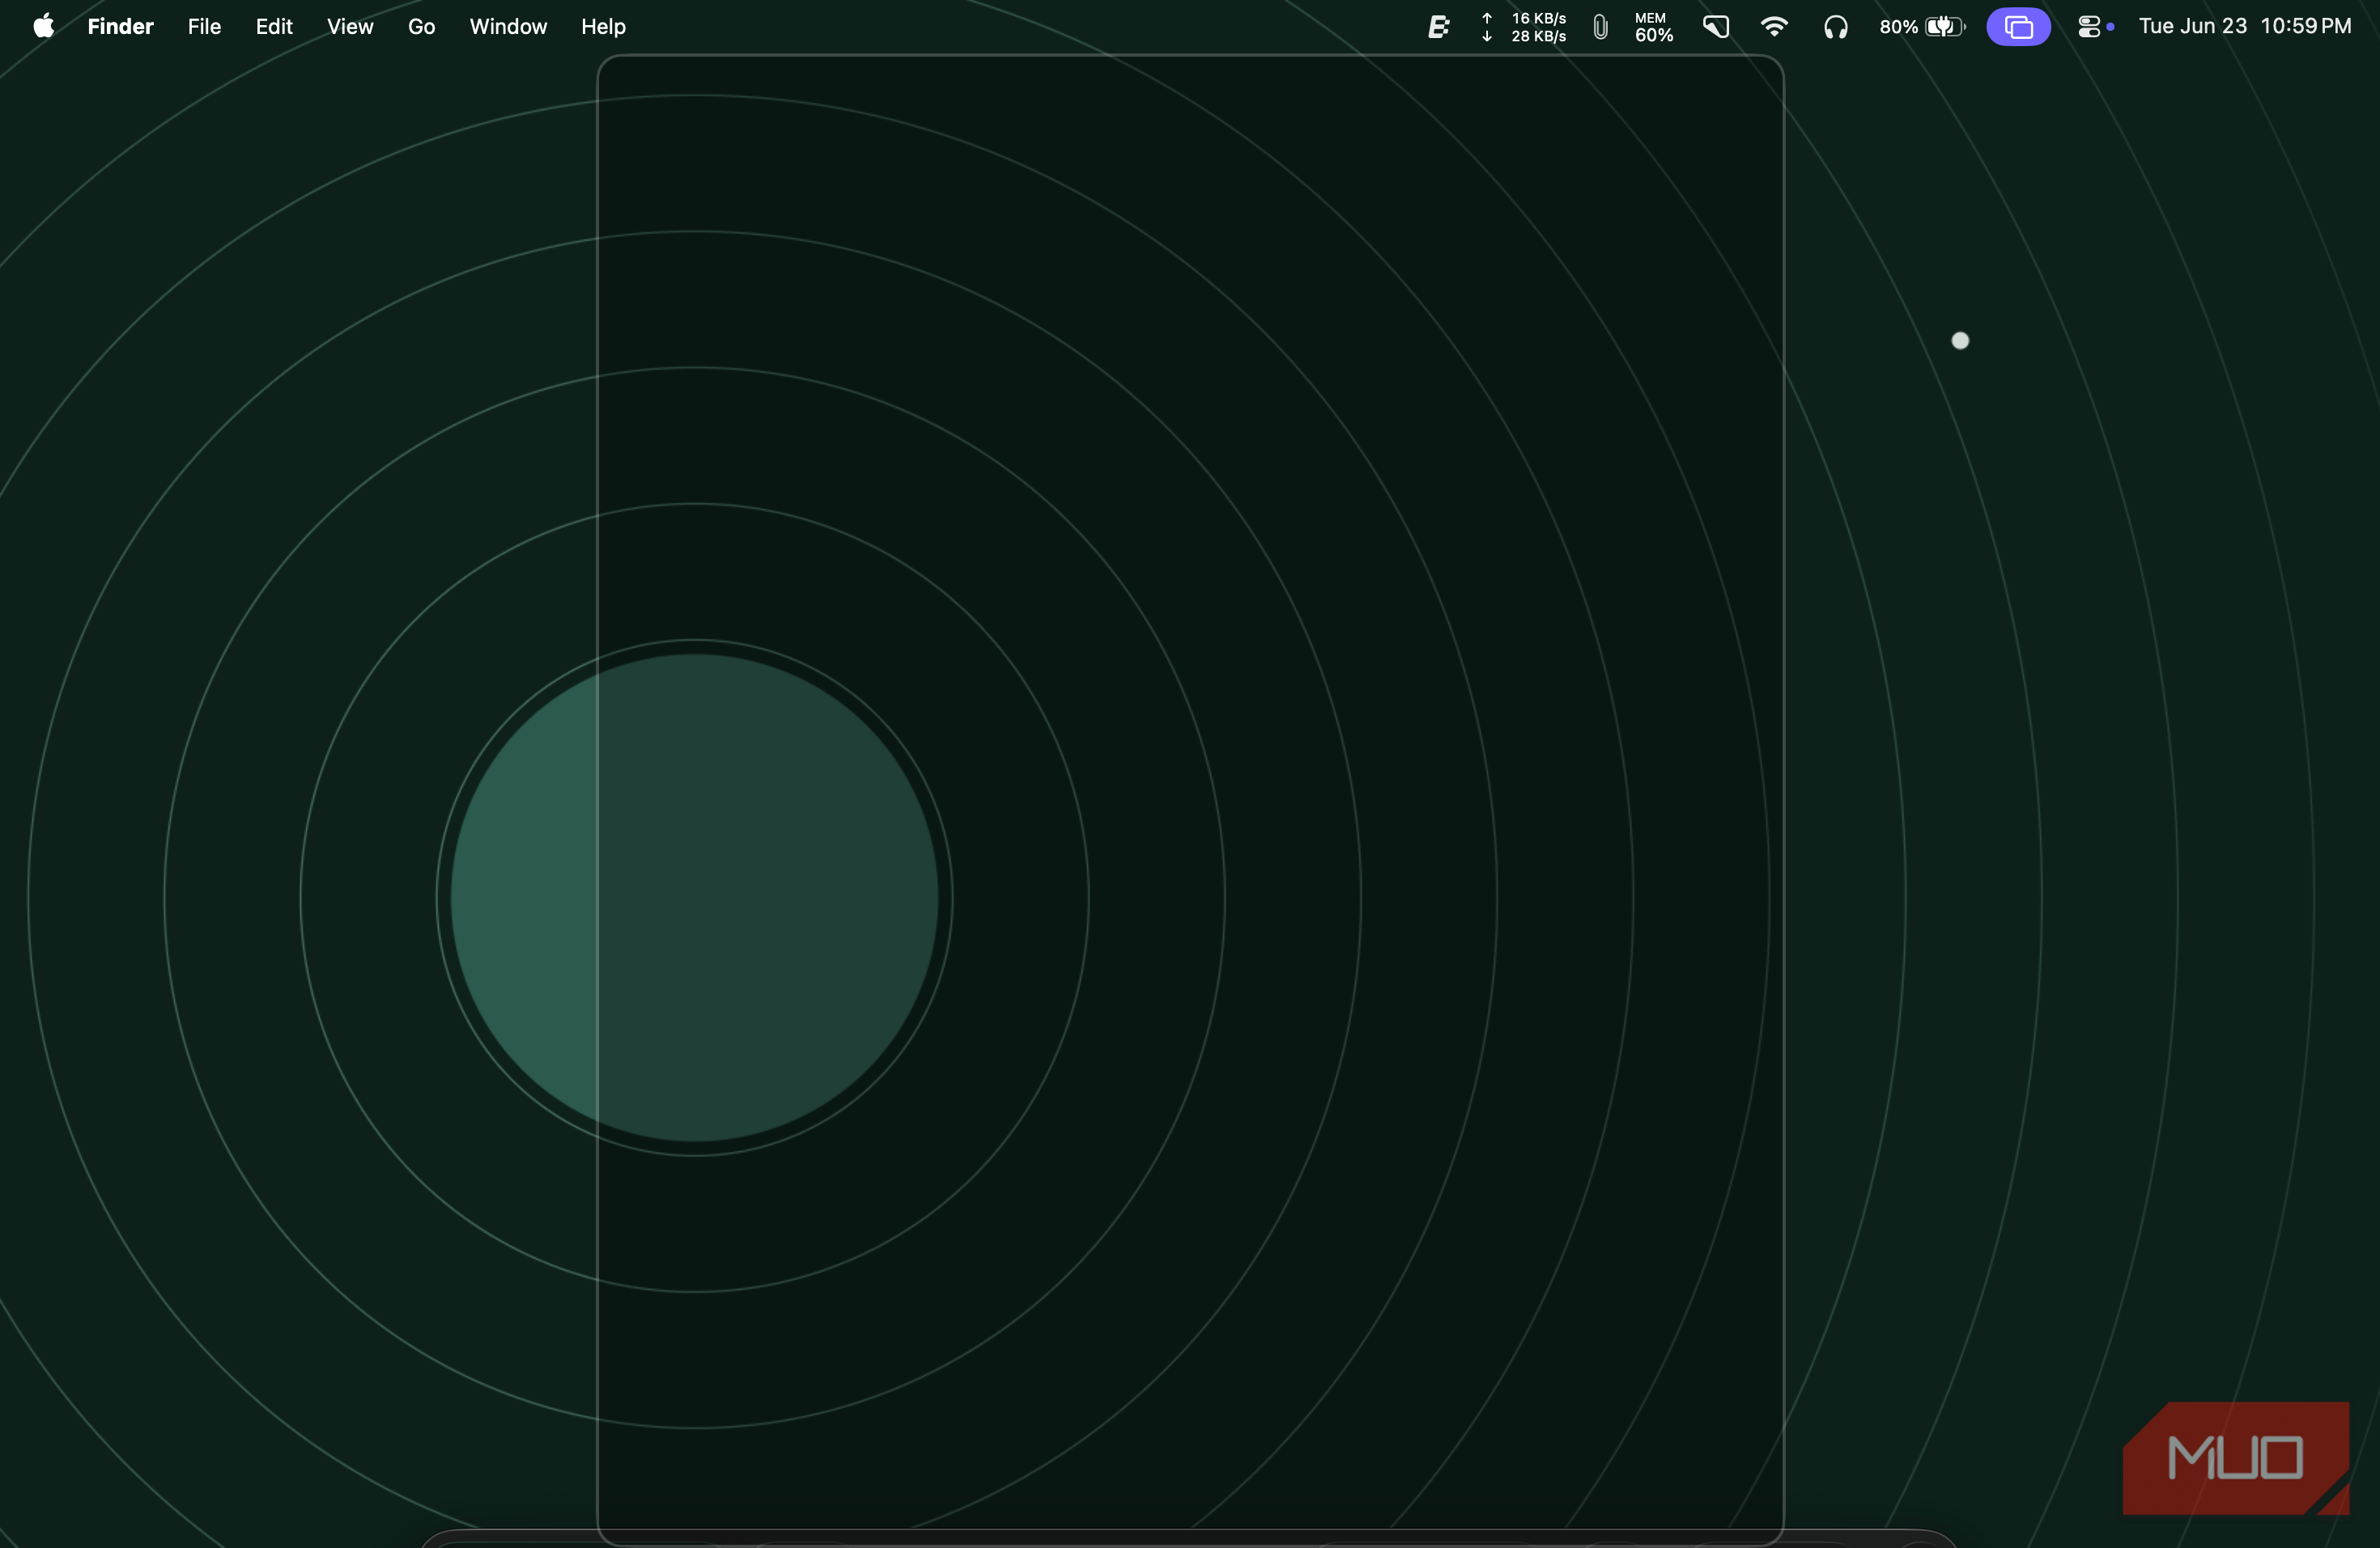This screenshot has height=1548, width=2380.
Task: Open the Go menu
Action: [x=421, y=27]
